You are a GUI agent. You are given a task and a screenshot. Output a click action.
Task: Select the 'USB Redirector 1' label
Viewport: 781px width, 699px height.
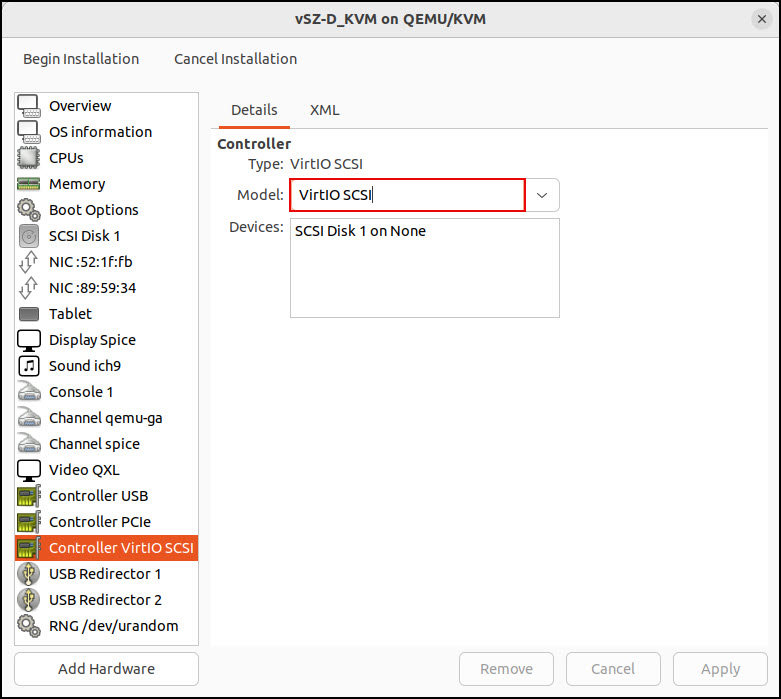coord(105,574)
